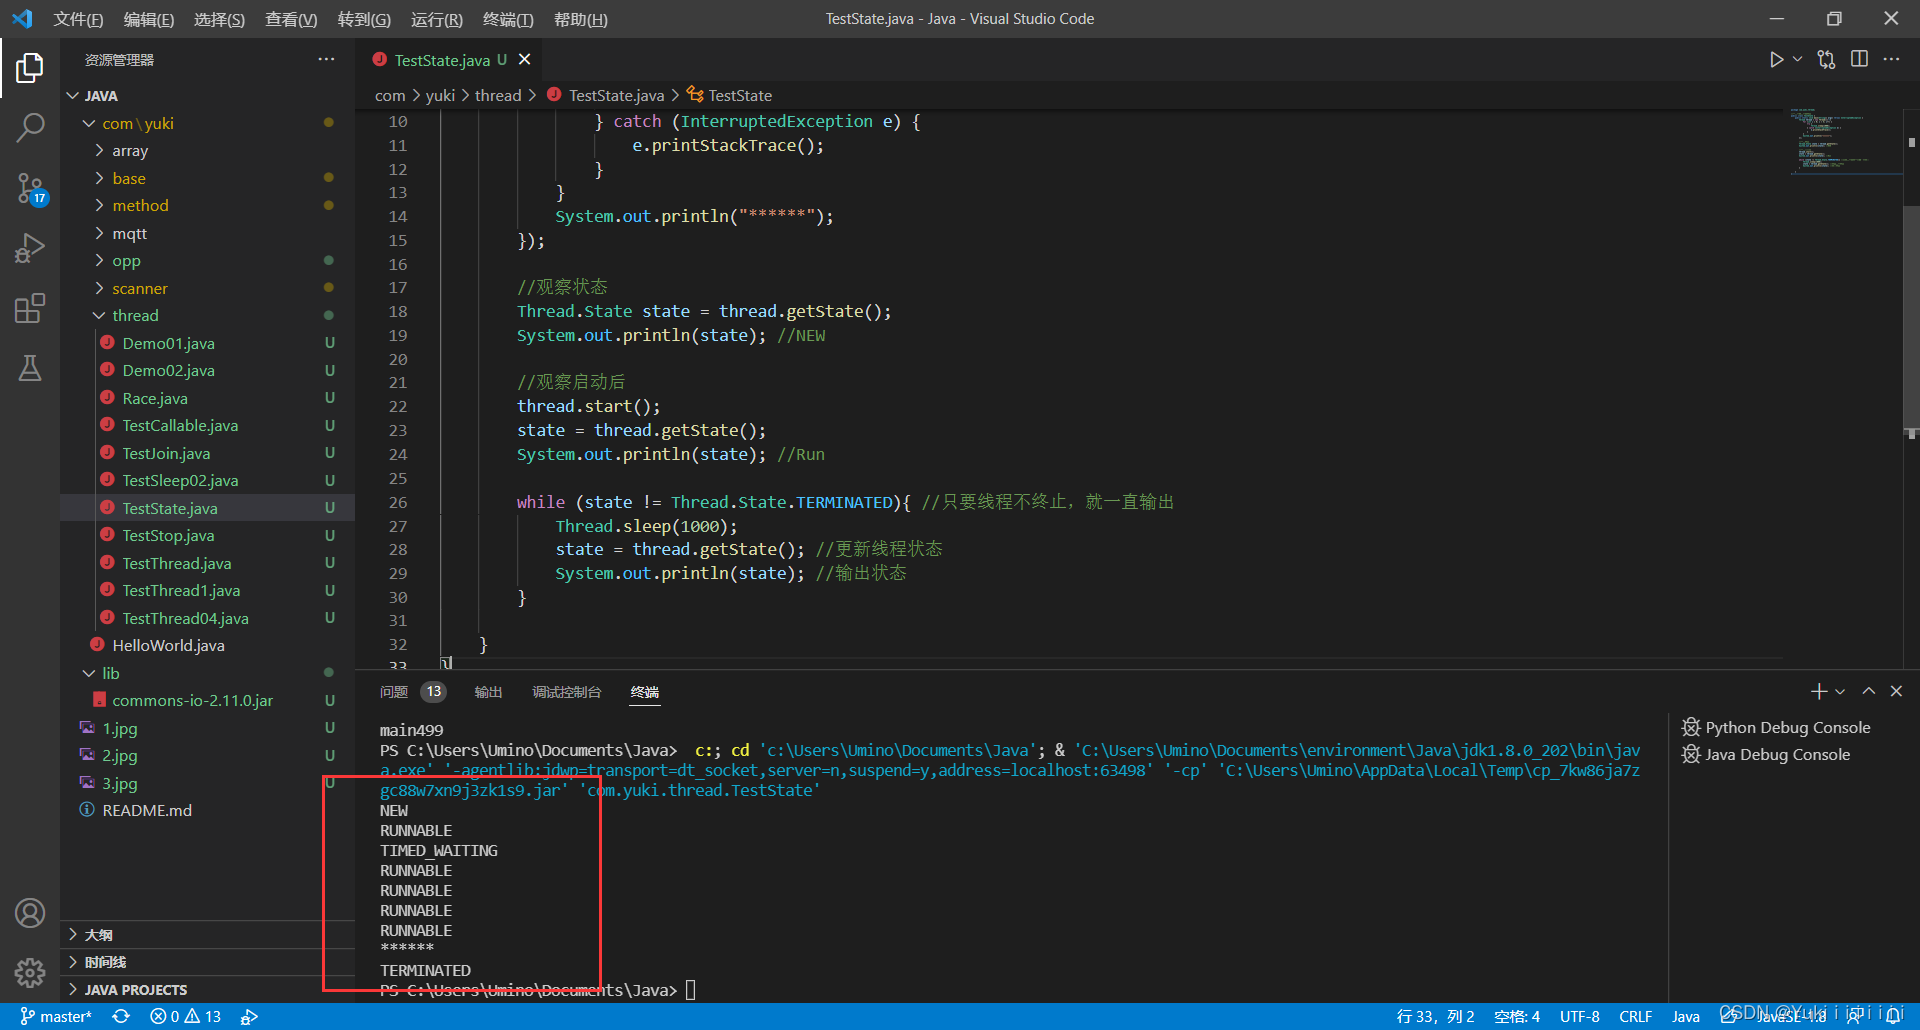This screenshot has height=1030, width=1920.
Task: Open the 查看(V) menu
Action: pyautogui.click(x=291, y=19)
